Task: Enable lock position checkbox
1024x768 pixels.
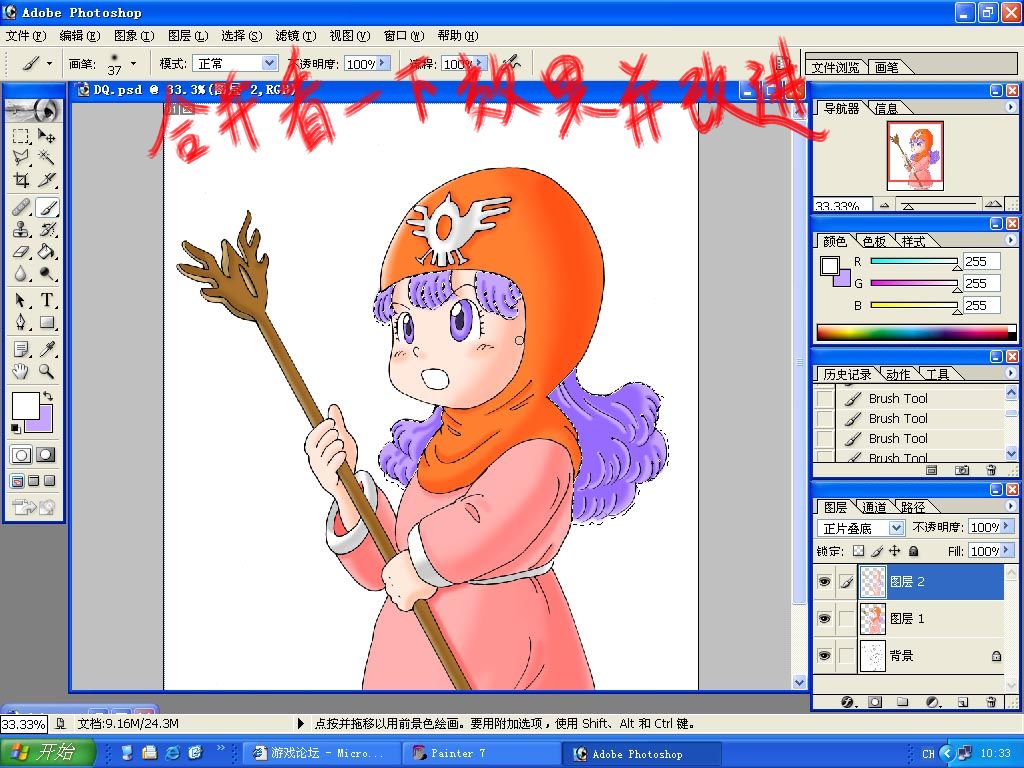Action: point(895,551)
